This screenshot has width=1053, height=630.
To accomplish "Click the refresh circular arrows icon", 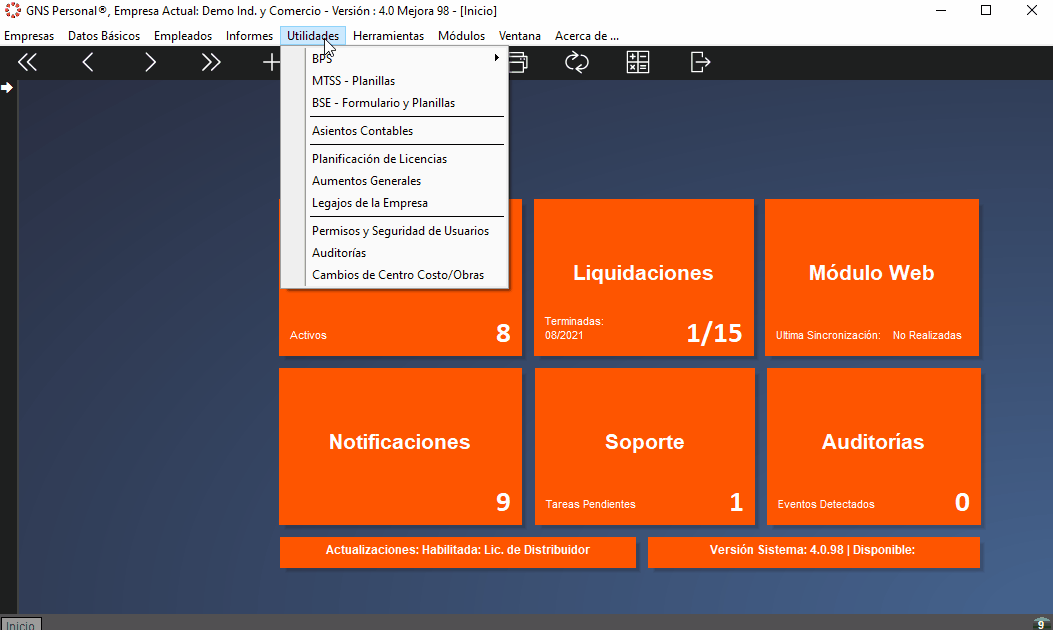I will pyautogui.click(x=576, y=62).
